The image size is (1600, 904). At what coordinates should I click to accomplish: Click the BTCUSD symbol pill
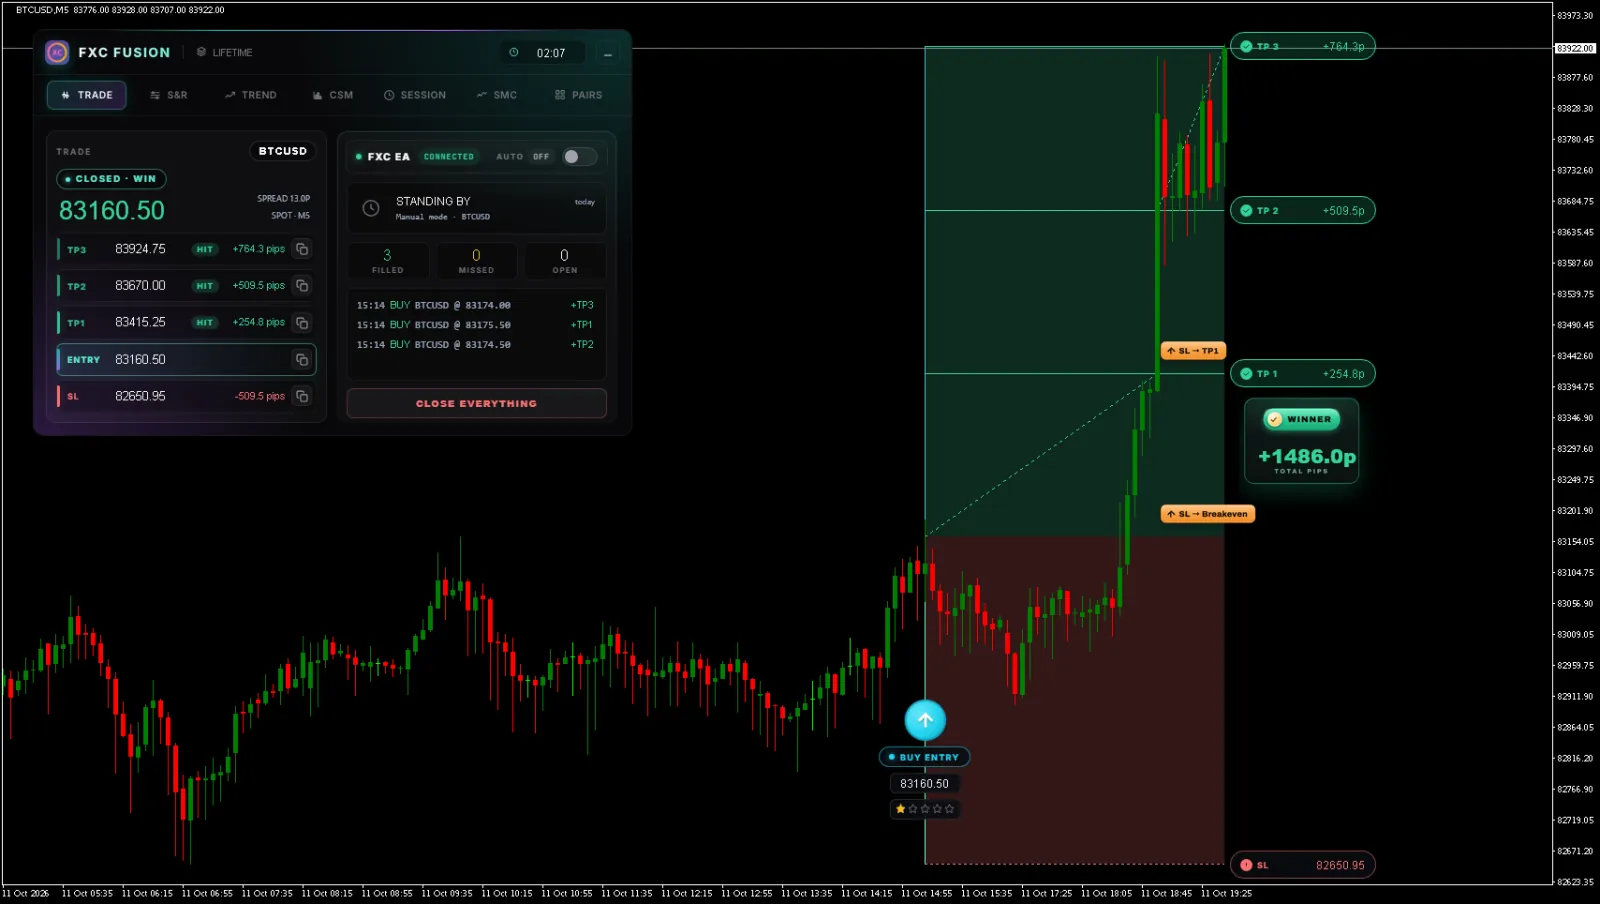pos(283,152)
